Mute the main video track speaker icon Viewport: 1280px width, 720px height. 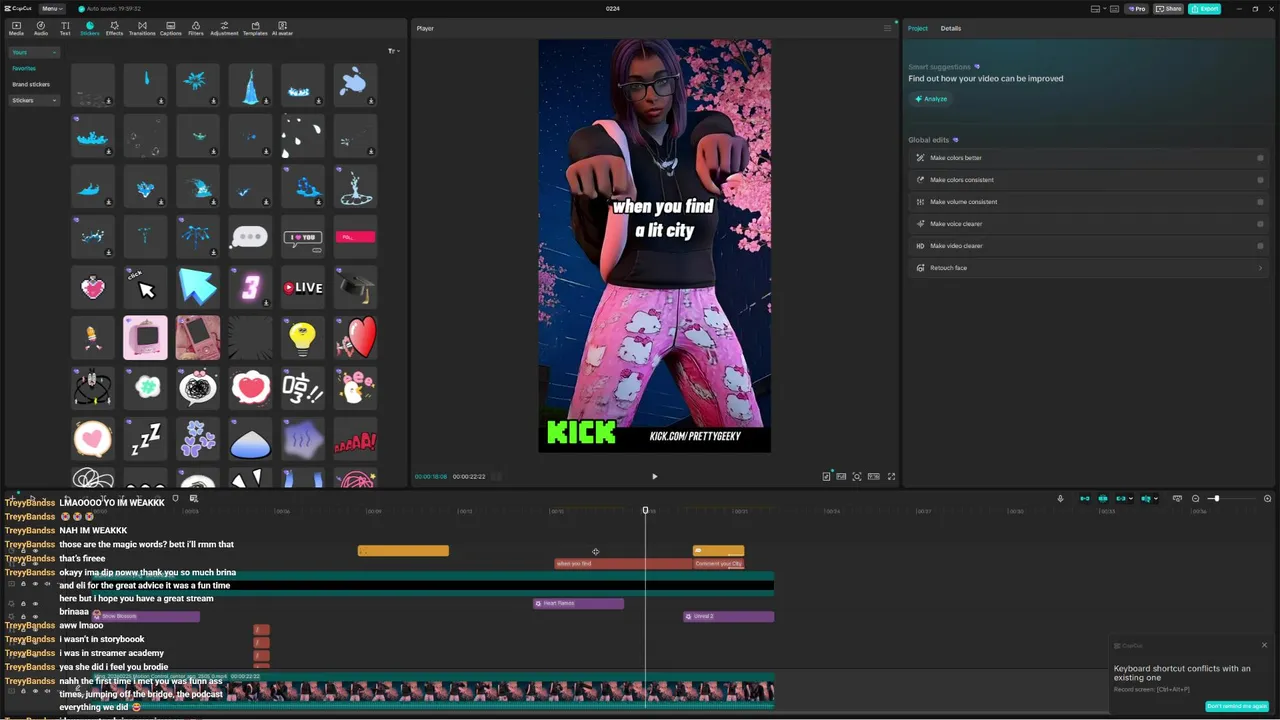click(47, 690)
